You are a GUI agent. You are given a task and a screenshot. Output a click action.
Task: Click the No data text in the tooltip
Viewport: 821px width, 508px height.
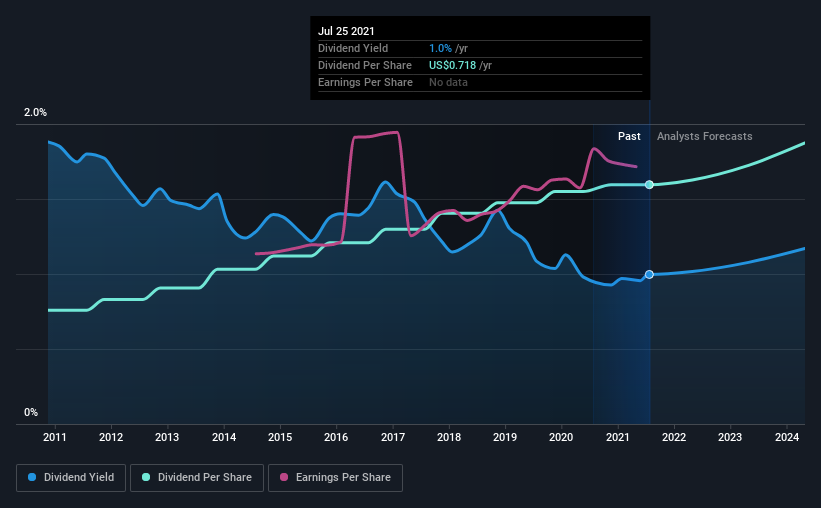448,82
